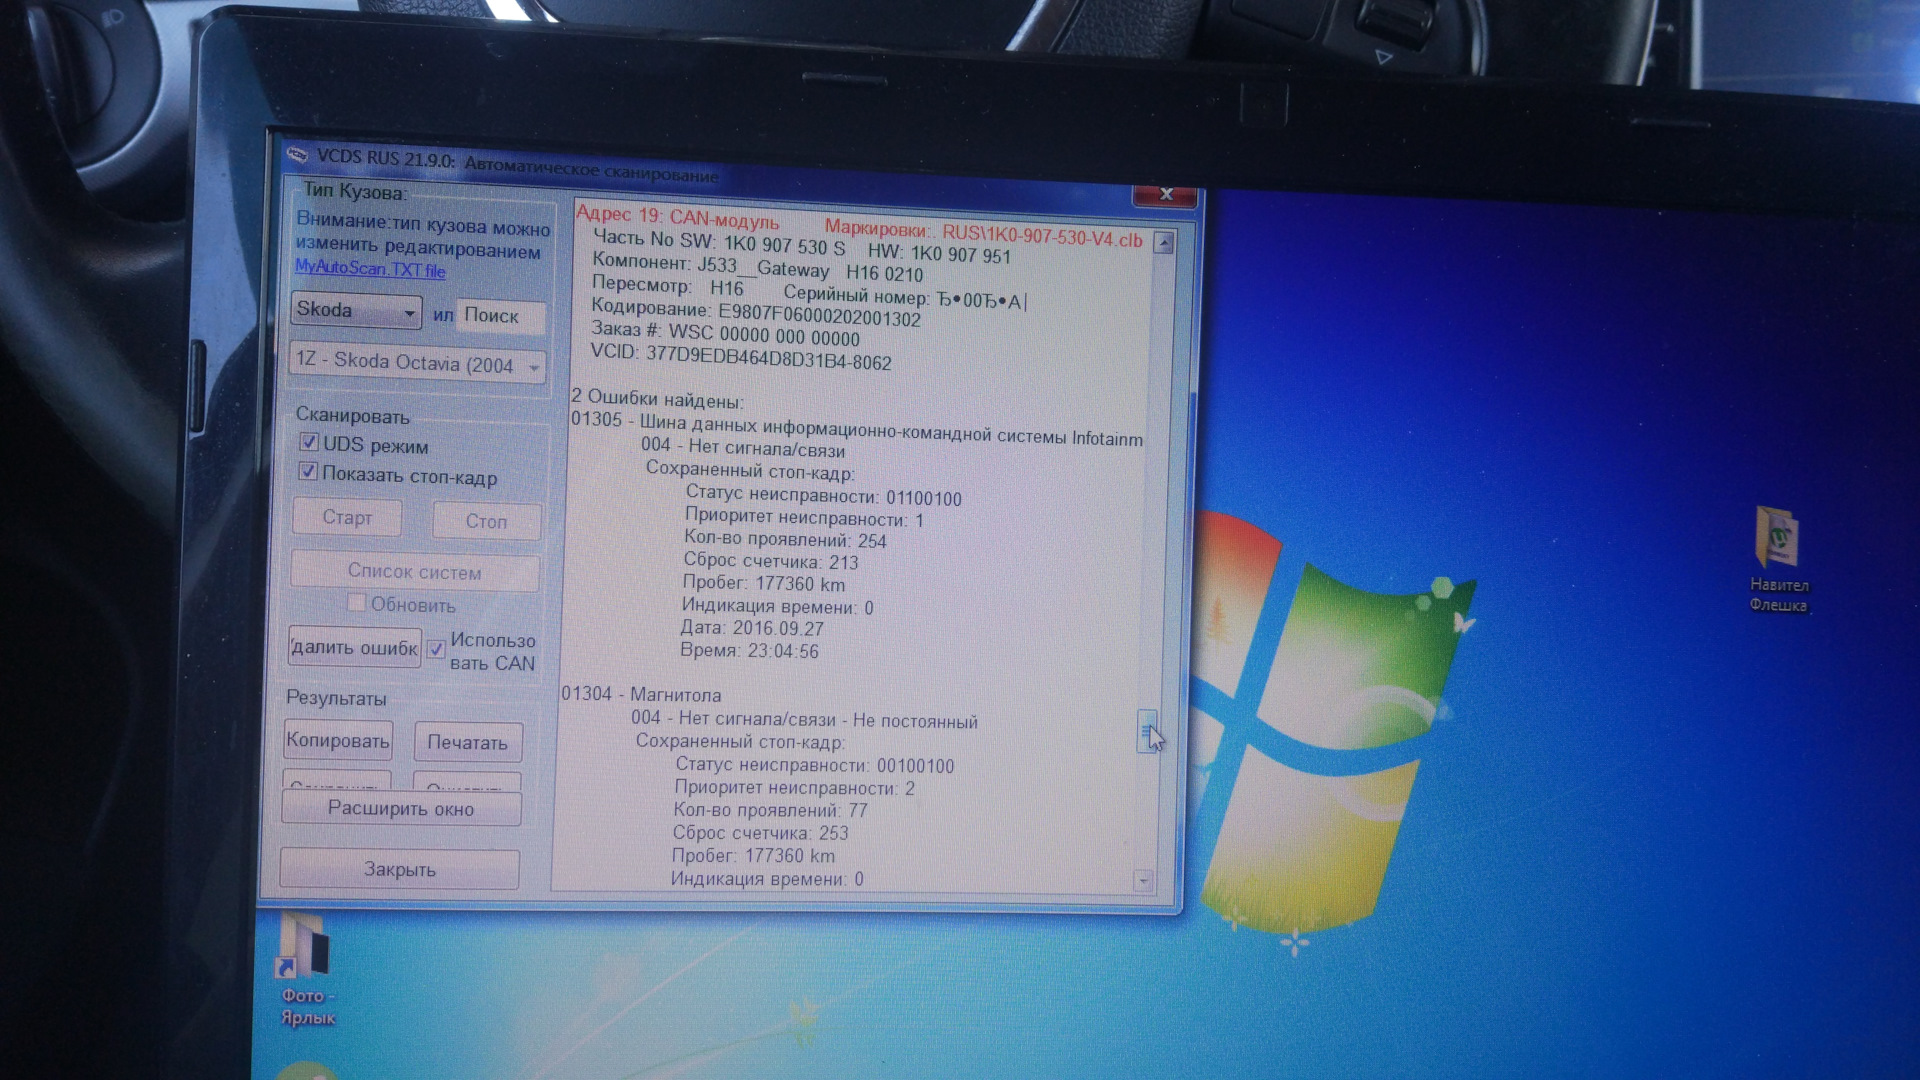This screenshot has height=1080, width=1920.
Task: Click the Стоп button
Action: pyautogui.click(x=487, y=521)
